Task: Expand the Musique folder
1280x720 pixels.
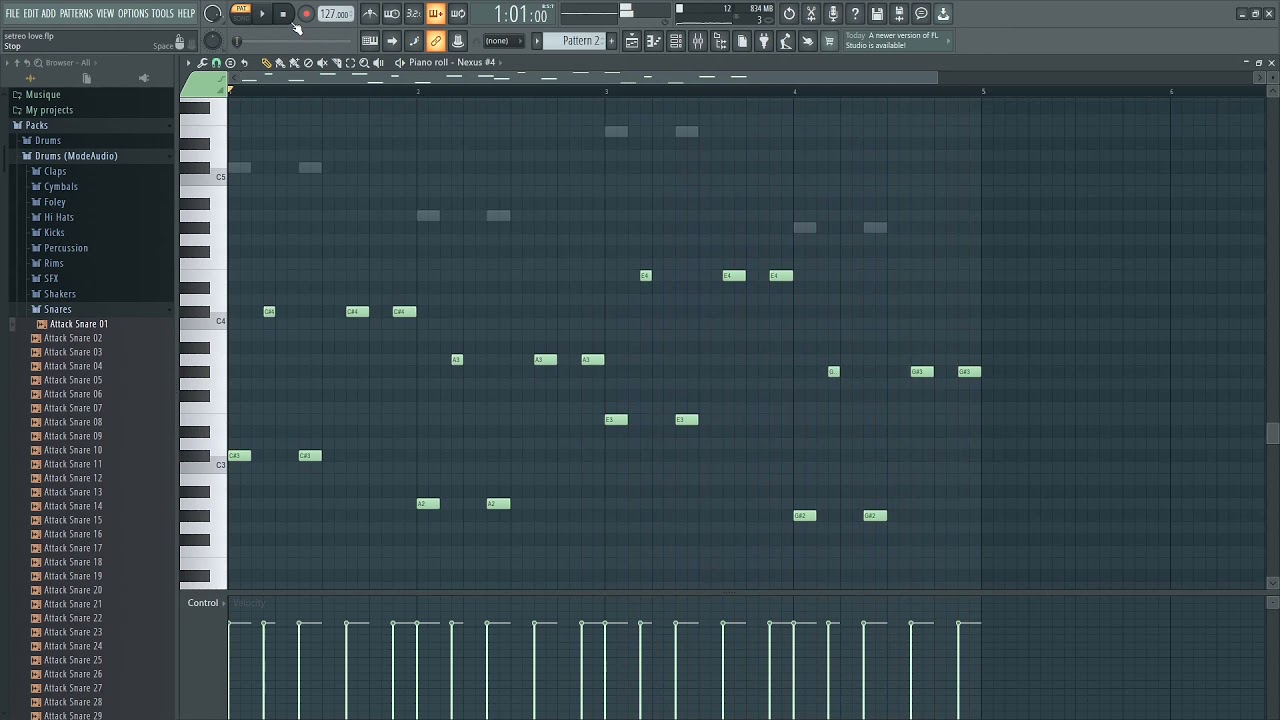Action: [42, 94]
